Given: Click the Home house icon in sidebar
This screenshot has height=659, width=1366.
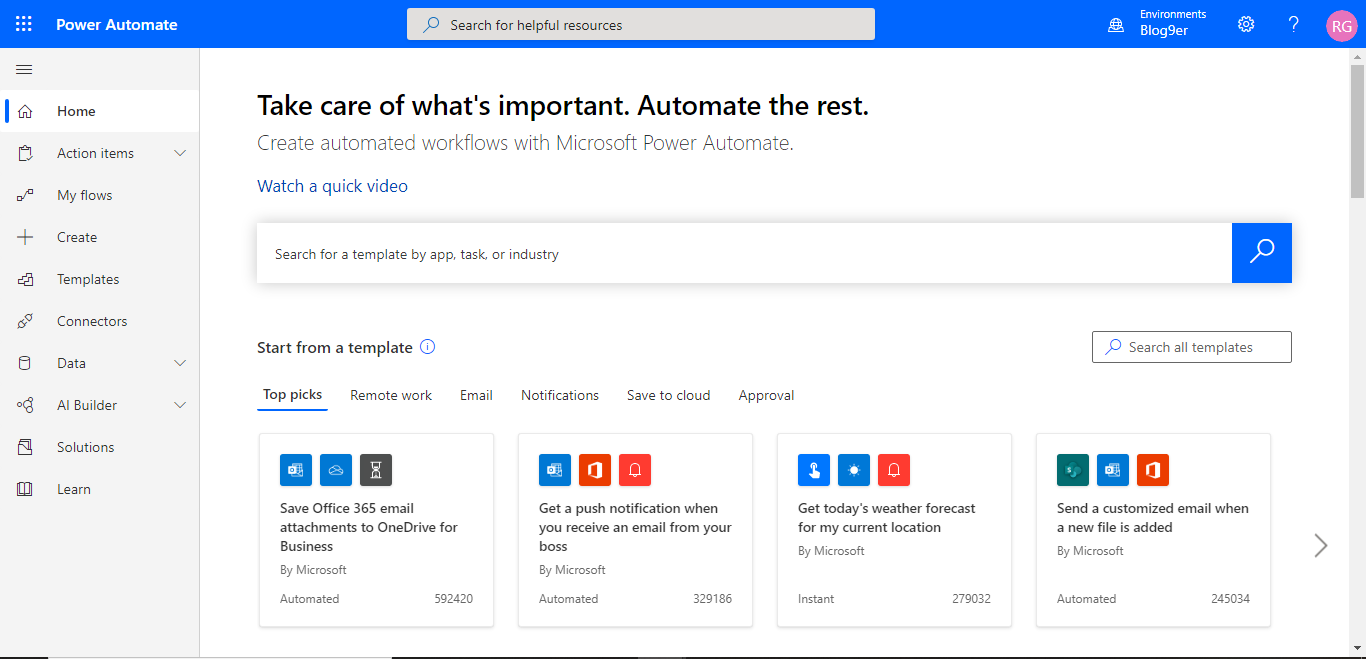Looking at the screenshot, I should [26, 111].
